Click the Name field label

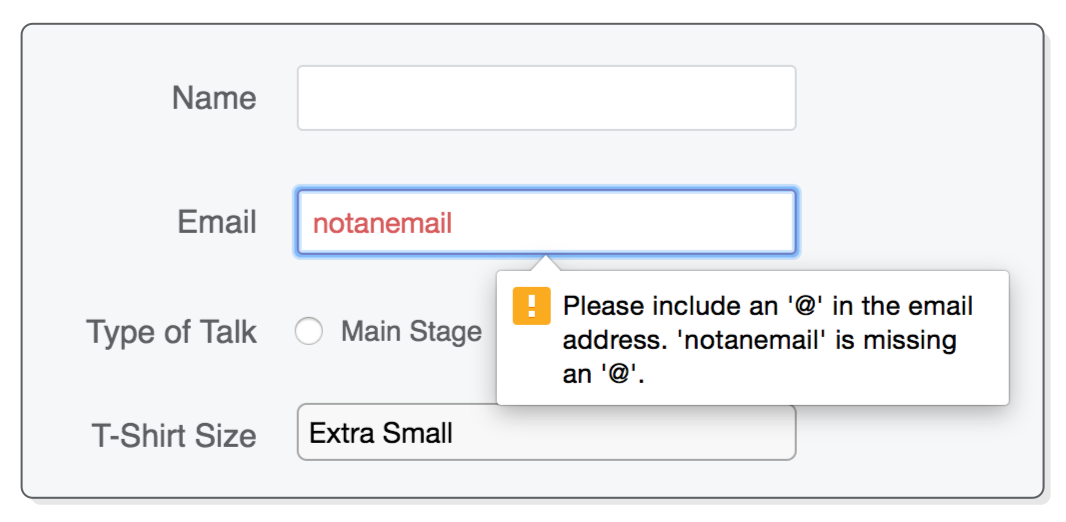(214, 98)
